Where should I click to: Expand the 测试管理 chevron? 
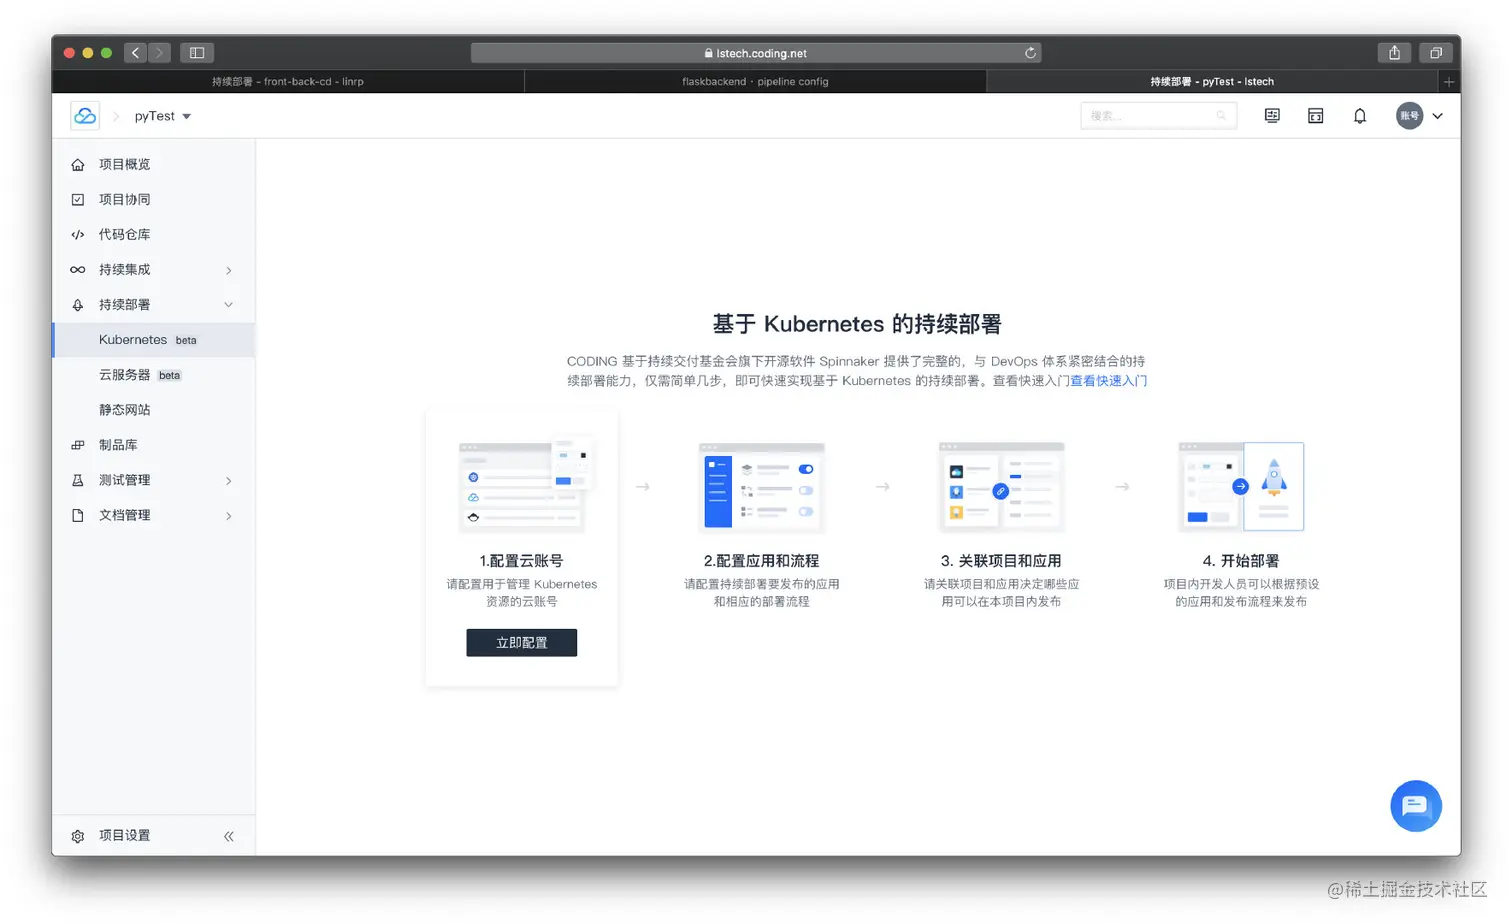[229, 481]
